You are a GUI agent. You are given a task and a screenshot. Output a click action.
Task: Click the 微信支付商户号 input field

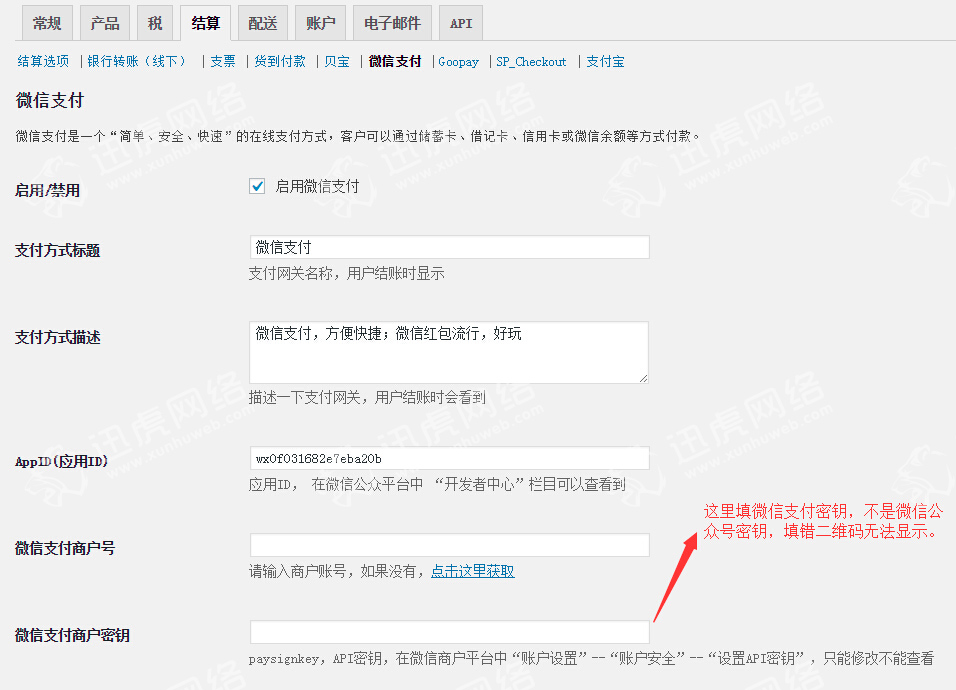point(449,545)
